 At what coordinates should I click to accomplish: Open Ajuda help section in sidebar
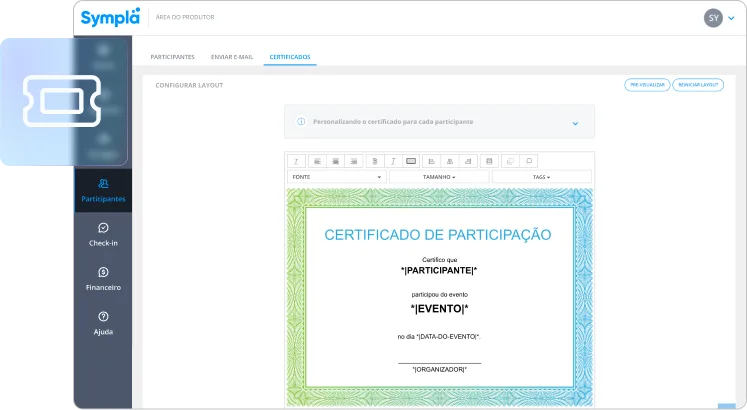click(x=103, y=322)
